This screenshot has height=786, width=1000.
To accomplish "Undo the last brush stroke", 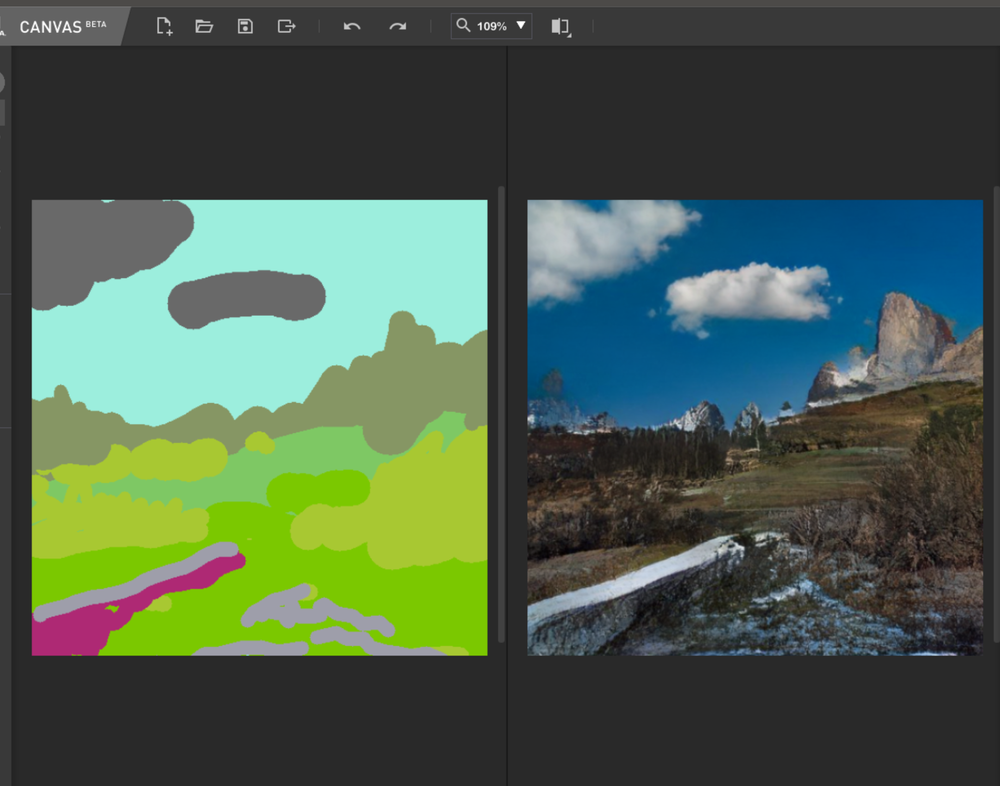I will 351,26.
